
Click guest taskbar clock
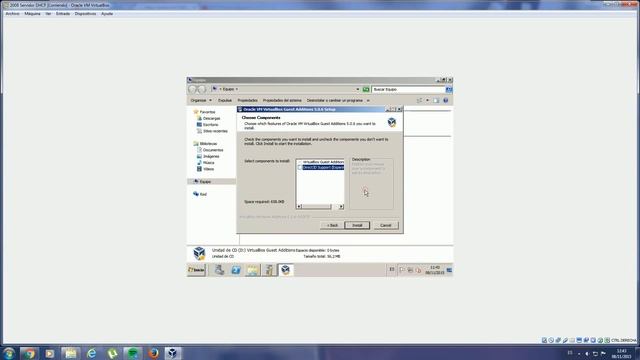pos(435,270)
